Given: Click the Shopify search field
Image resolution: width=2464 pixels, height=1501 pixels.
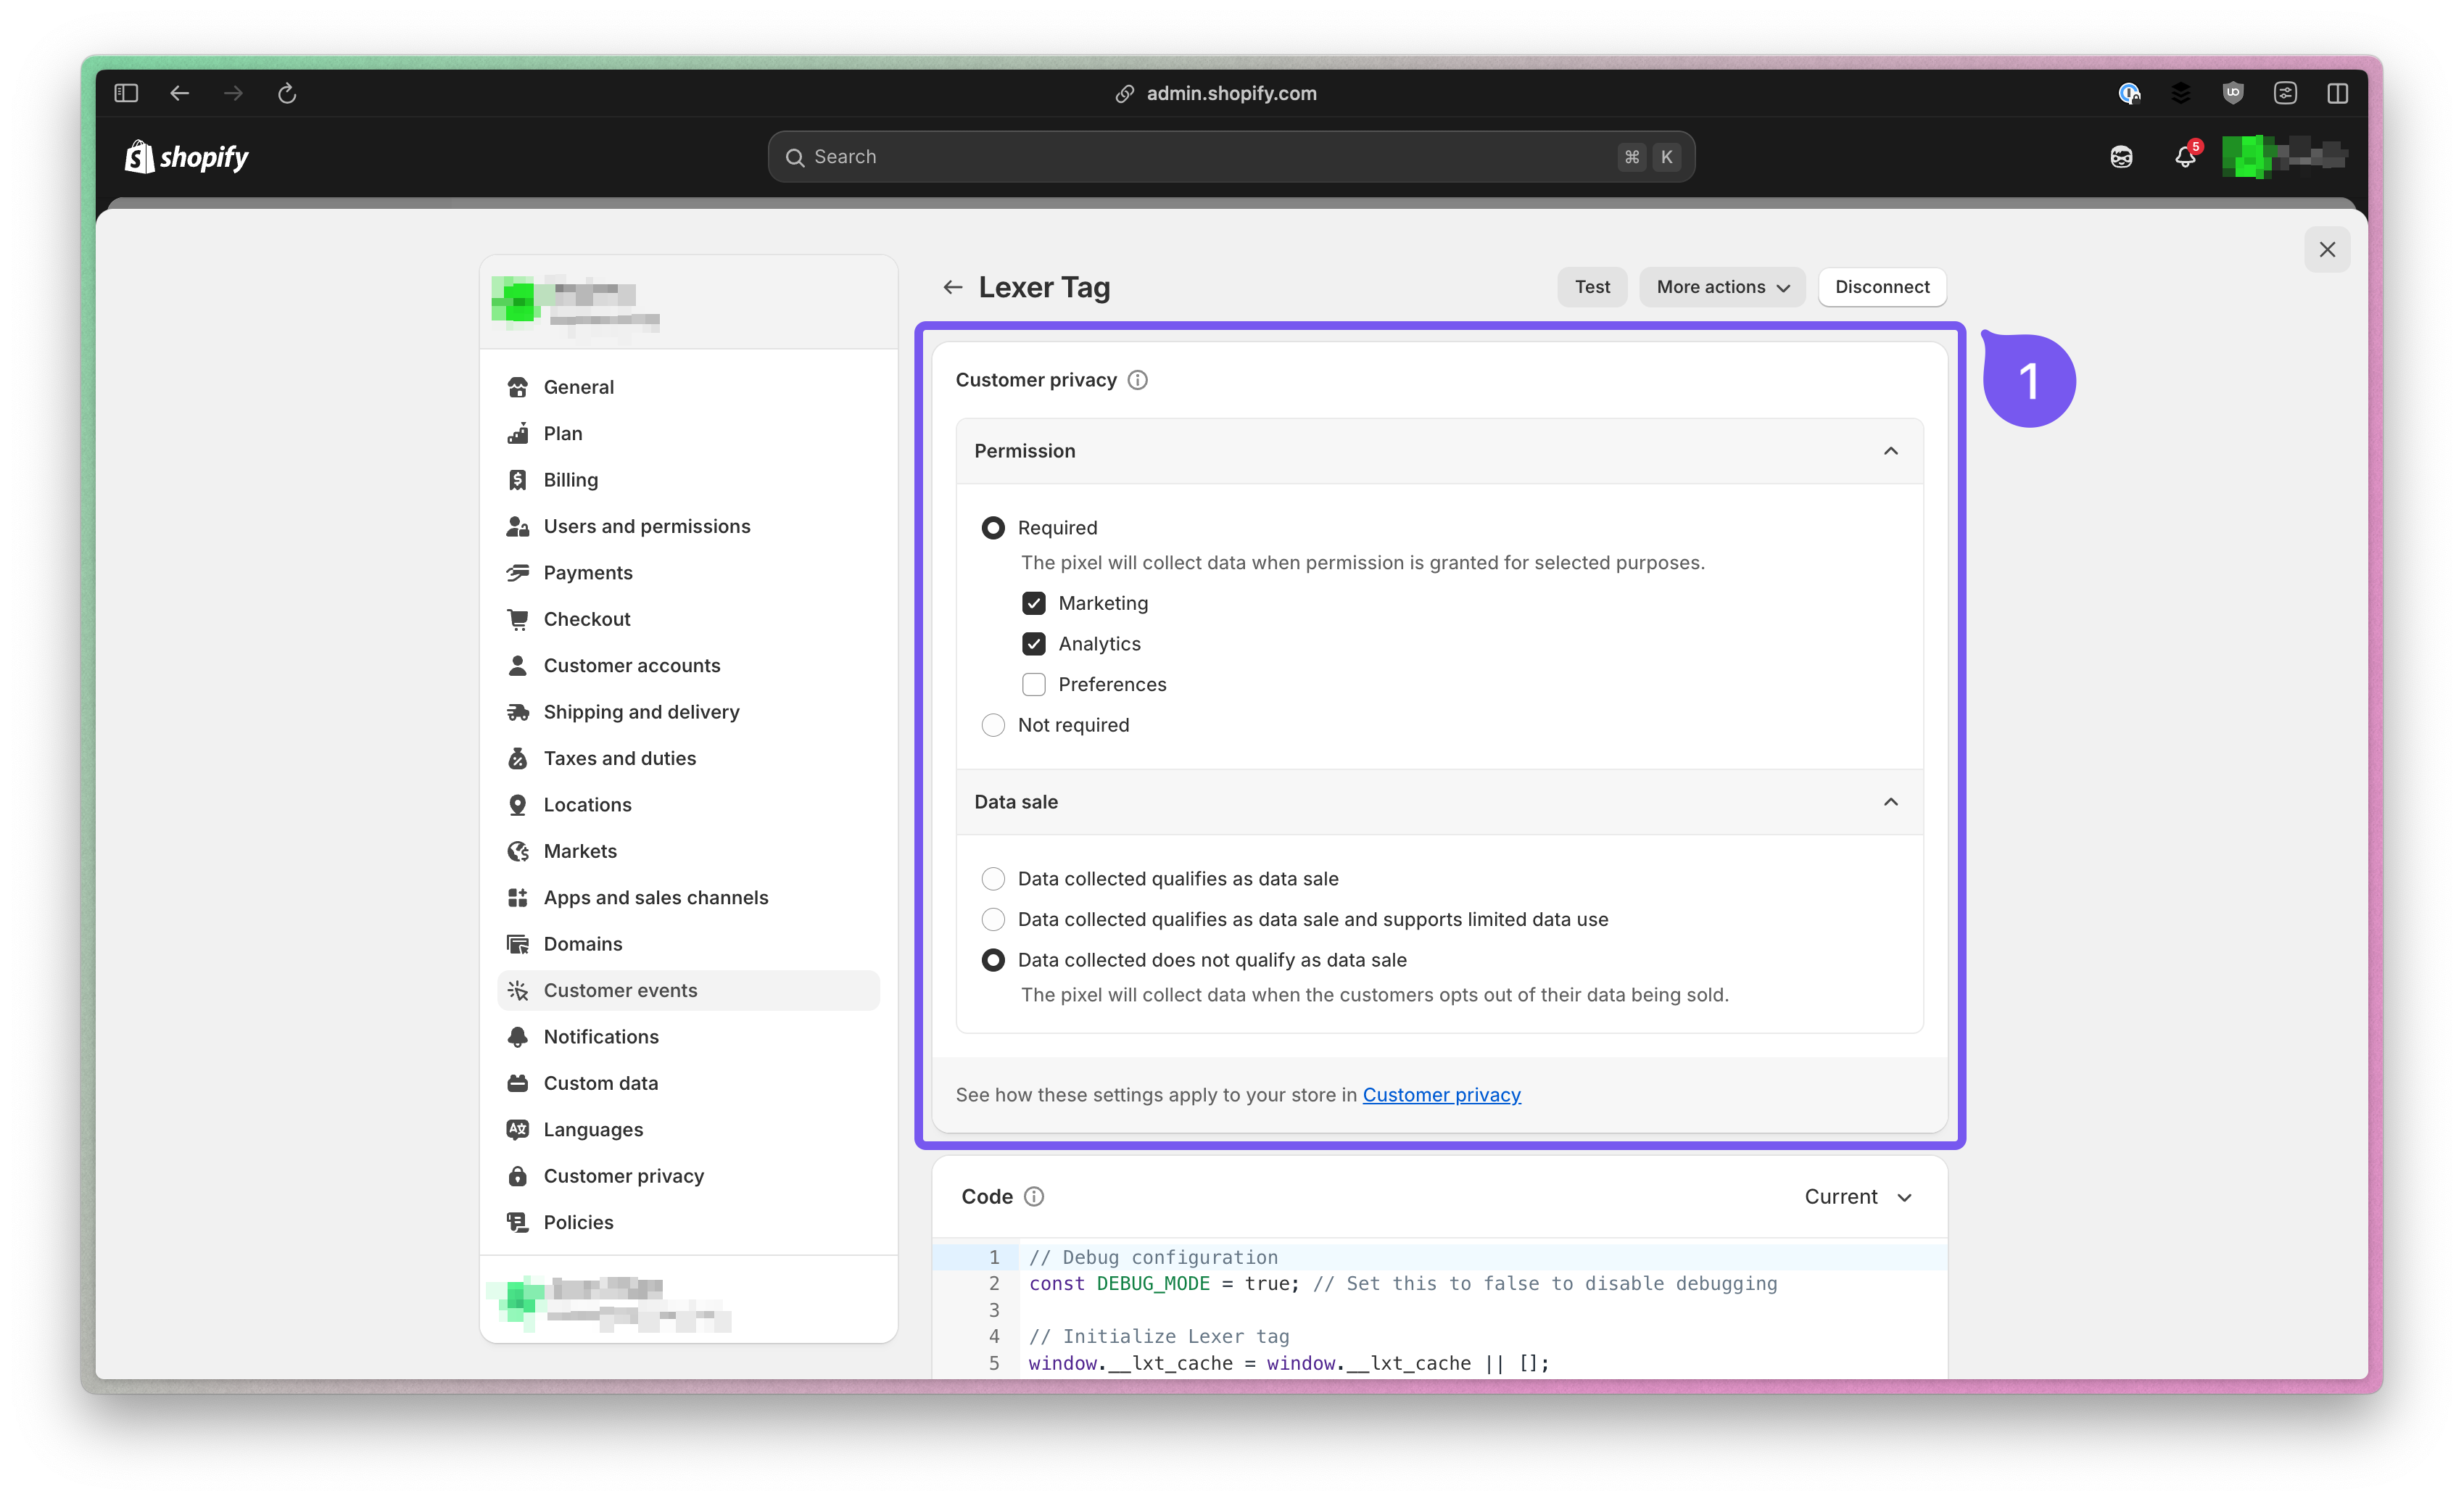Looking at the screenshot, I should point(1231,157).
